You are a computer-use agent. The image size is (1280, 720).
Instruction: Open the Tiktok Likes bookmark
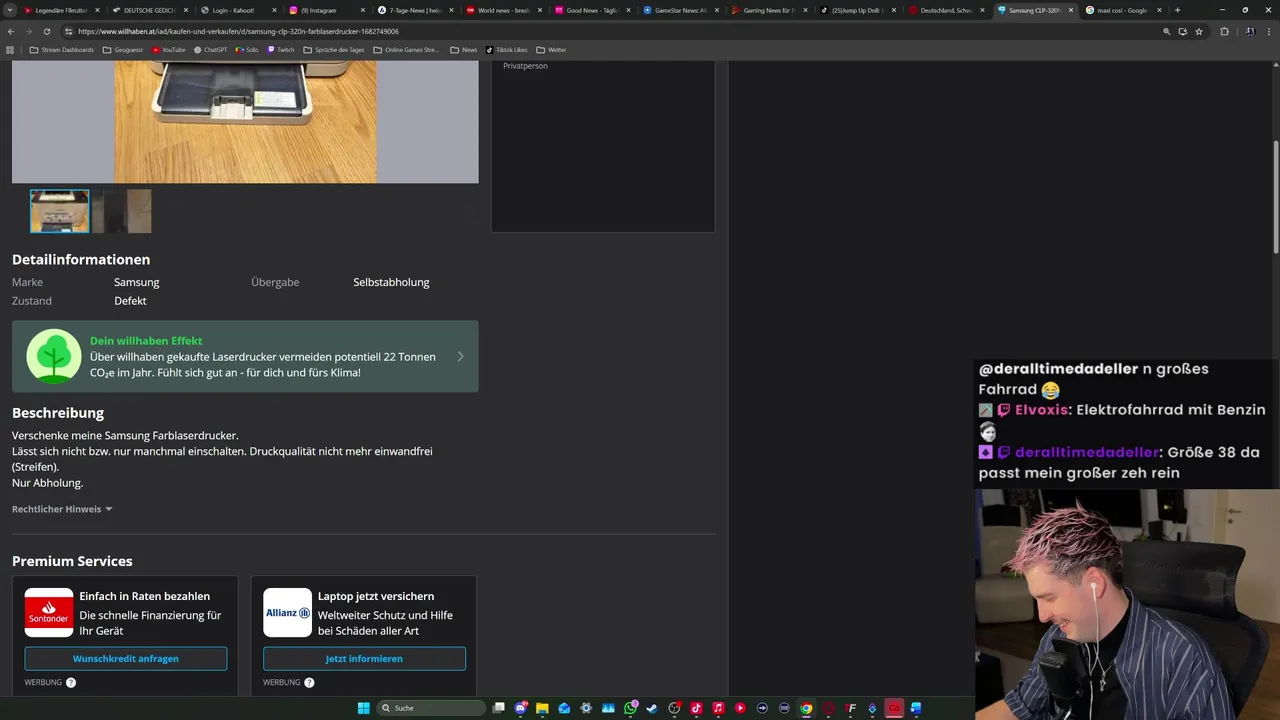(x=506, y=49)
